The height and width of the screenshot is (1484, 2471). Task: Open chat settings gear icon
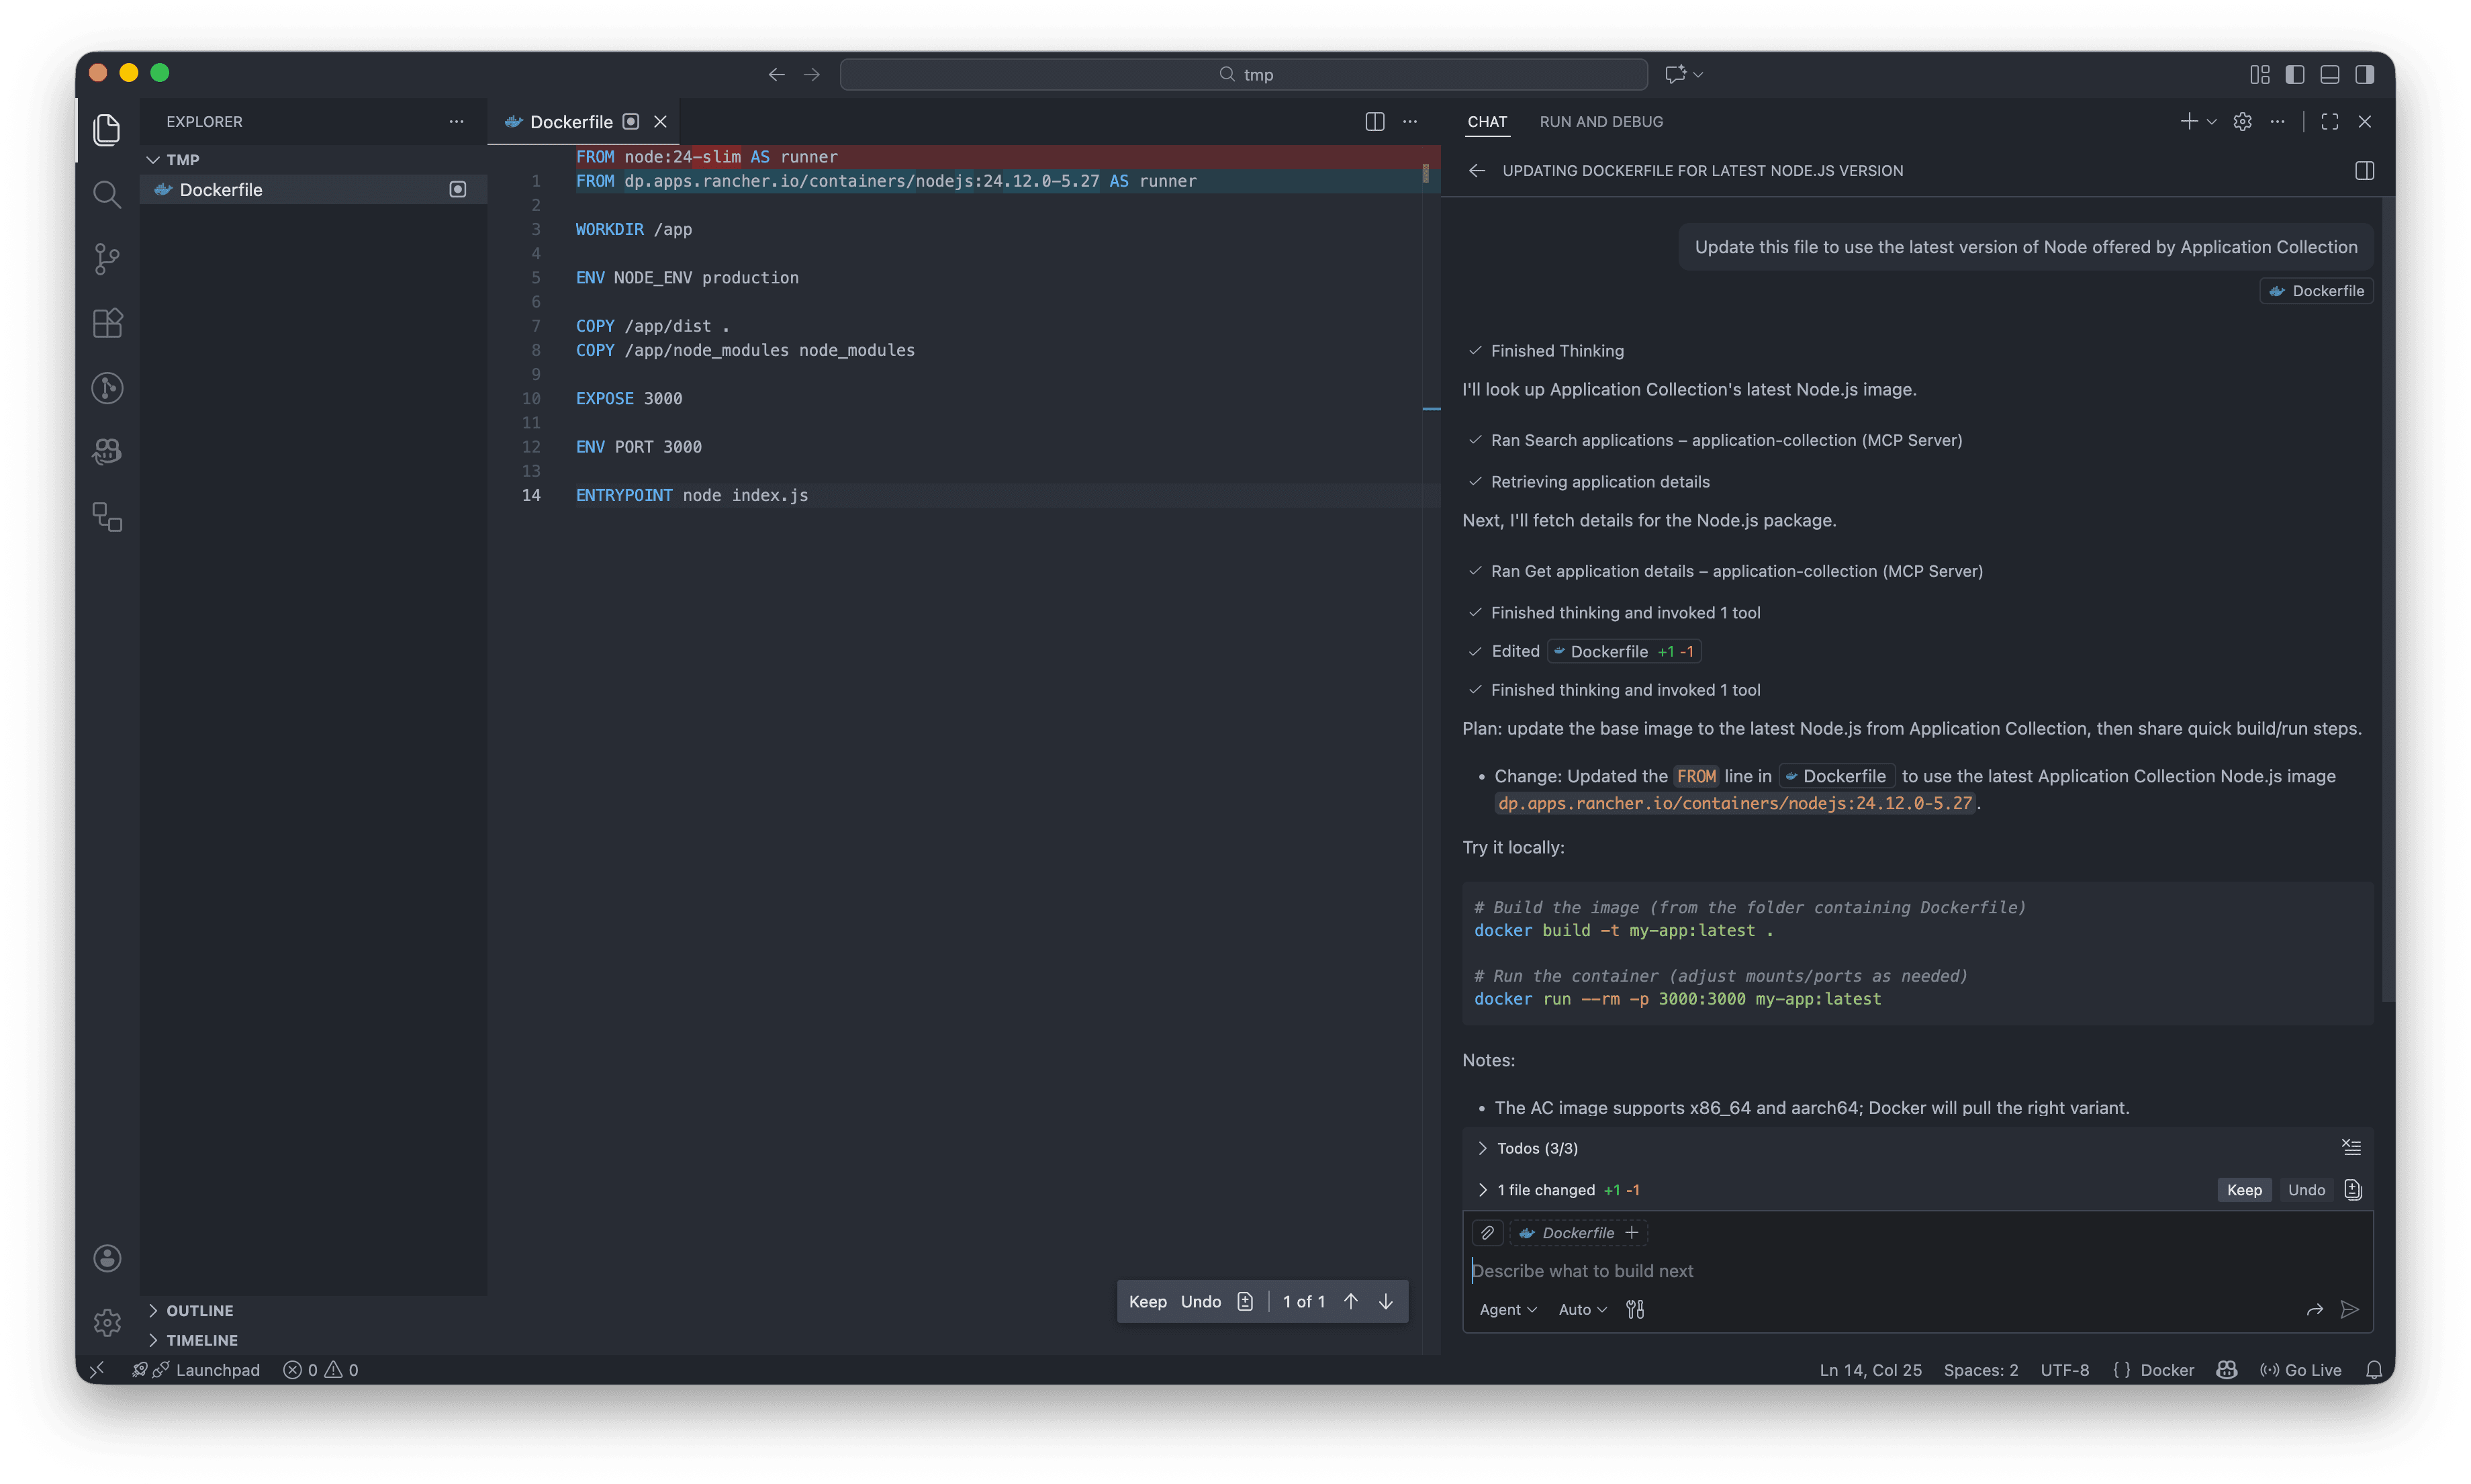(2243, 121)
